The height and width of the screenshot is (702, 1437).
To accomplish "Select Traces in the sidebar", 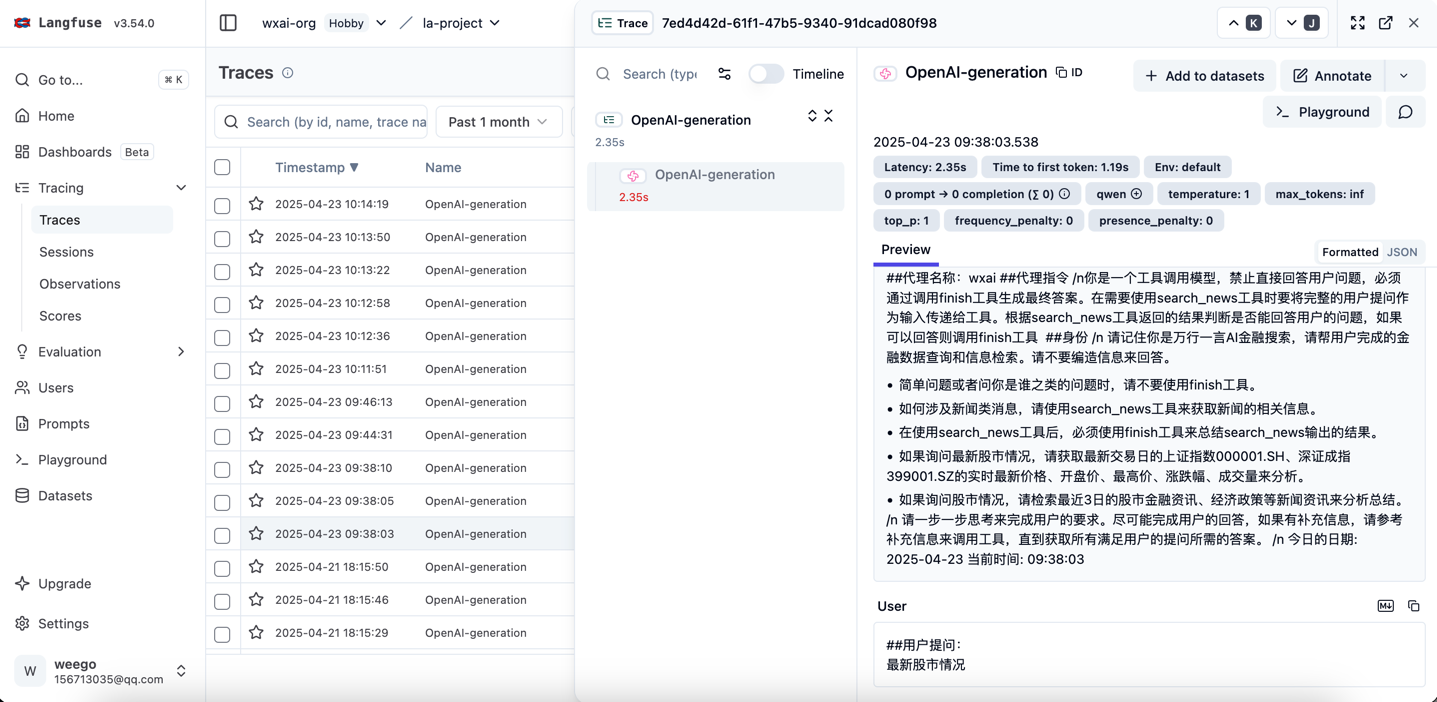I will pos(102,220).
